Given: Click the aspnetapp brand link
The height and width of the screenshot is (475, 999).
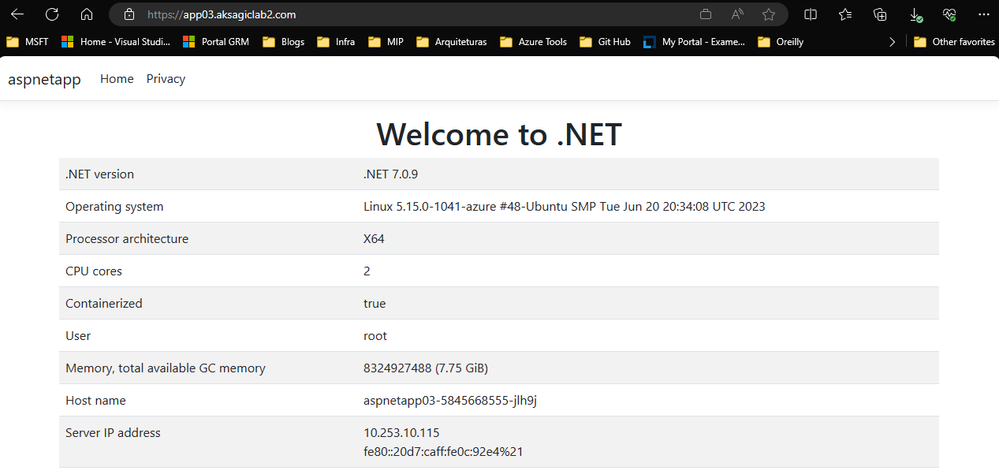Looking at the screenshot, I should [x=44, y=80].
